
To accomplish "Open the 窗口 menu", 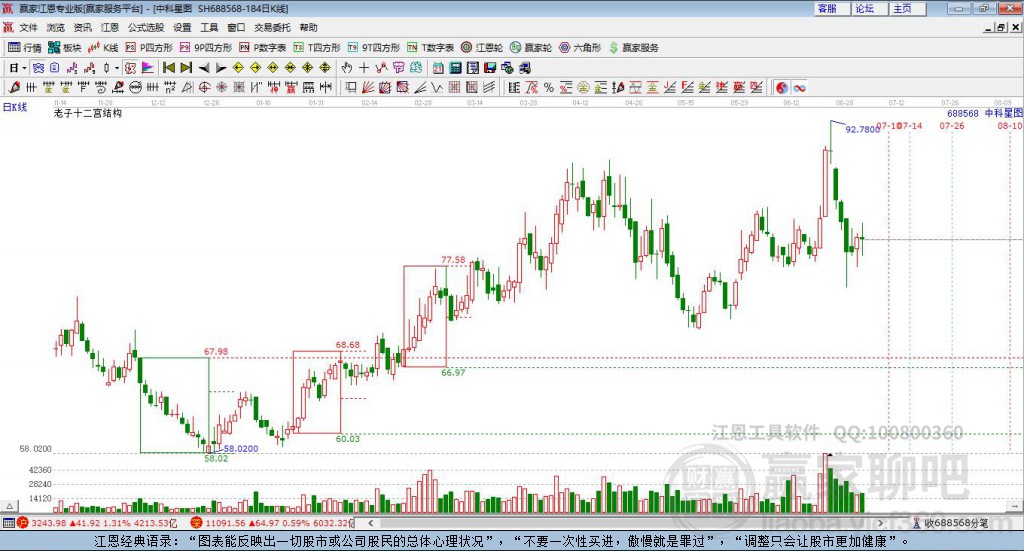I will [x=236, y=27].
